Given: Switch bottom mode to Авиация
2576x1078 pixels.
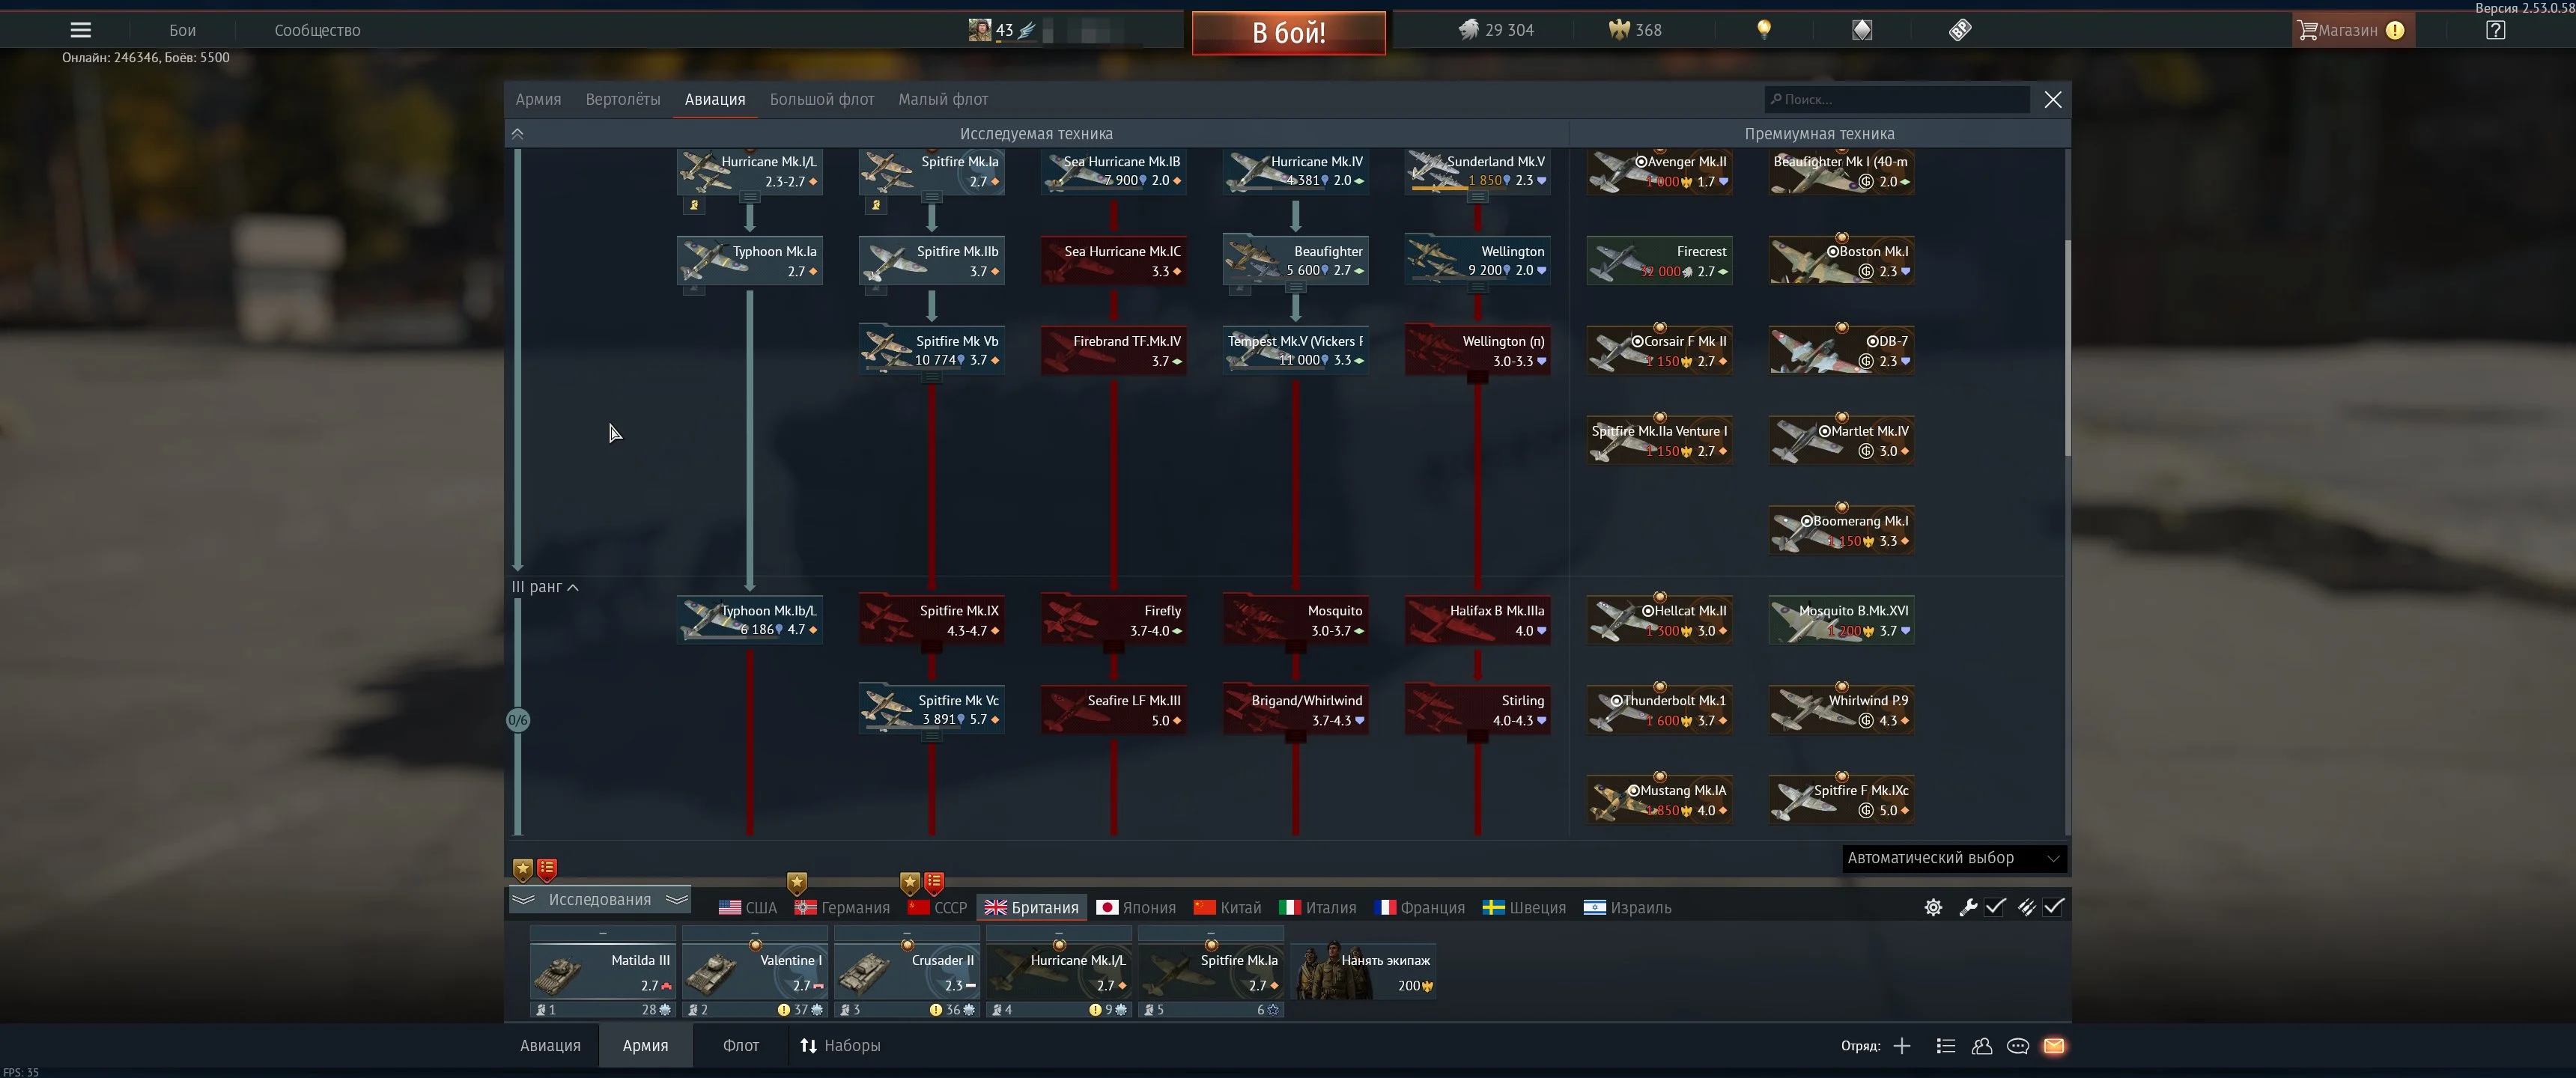Looking at the screenshot, I should coord(550,1045).
